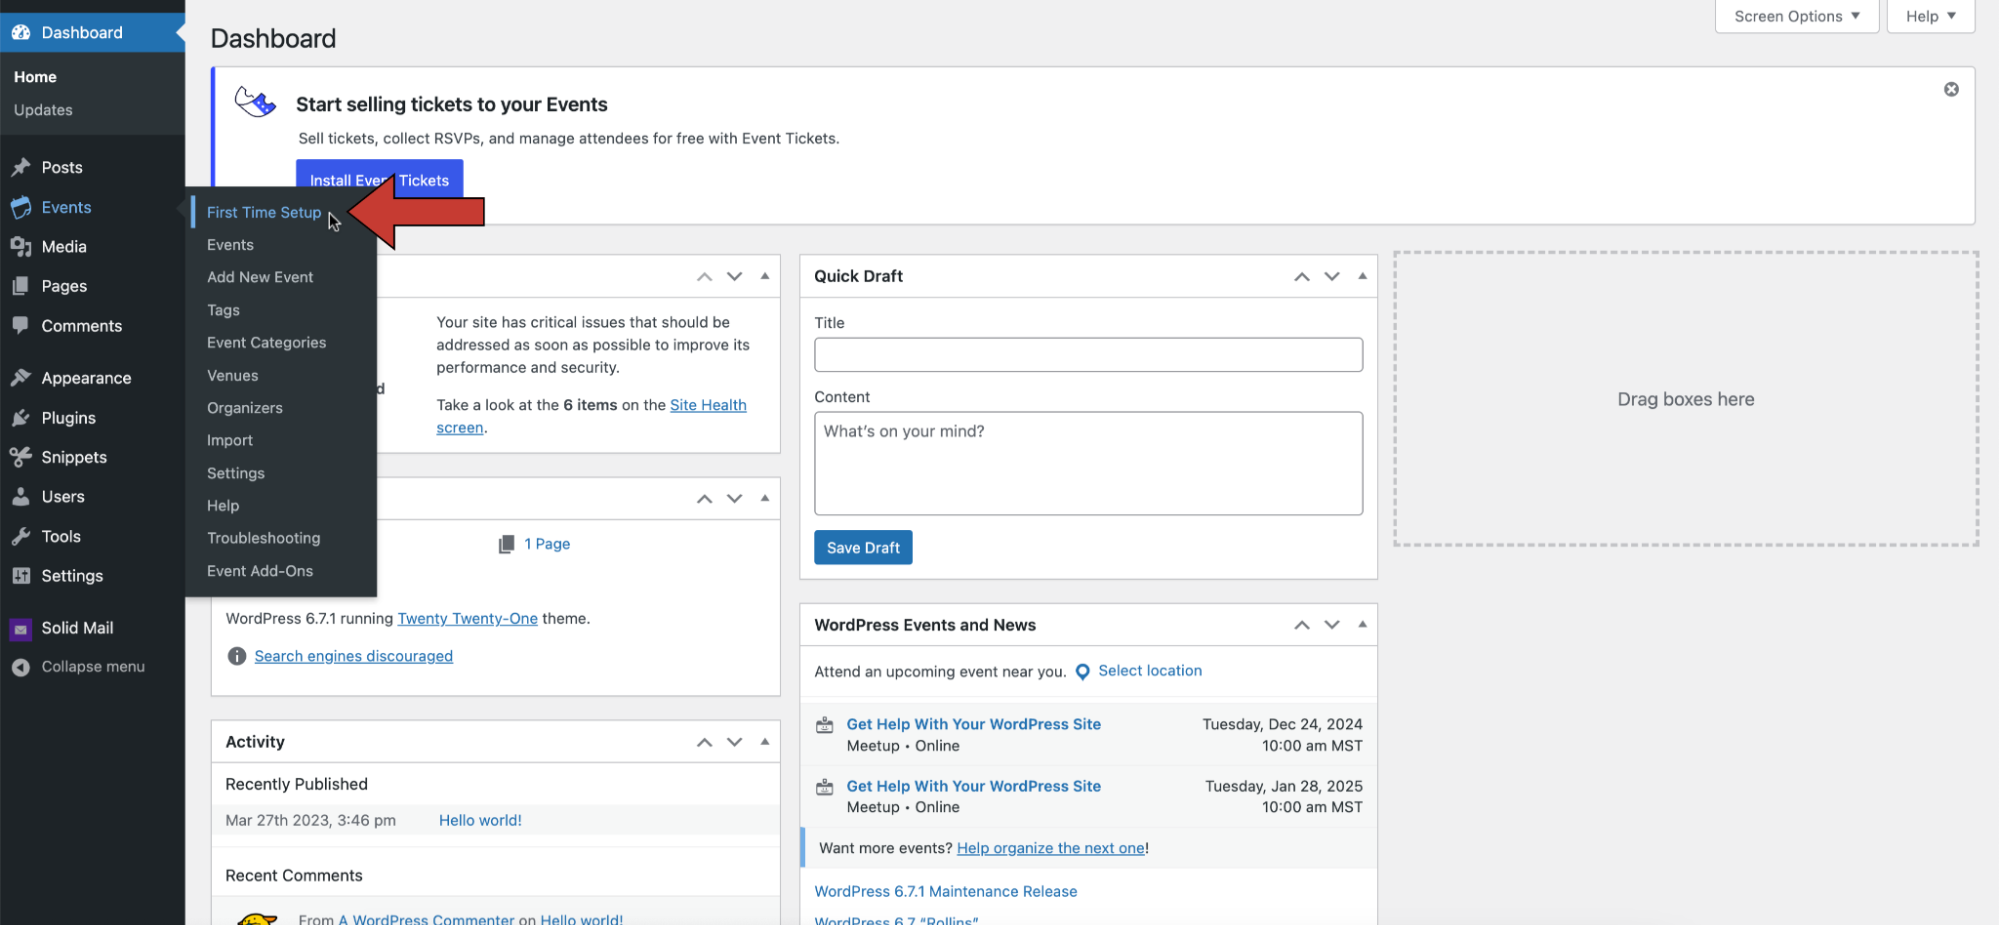Select First Time Setup in Events submenu
This screenshot has width=1999, height=926.
coord(264,212)
